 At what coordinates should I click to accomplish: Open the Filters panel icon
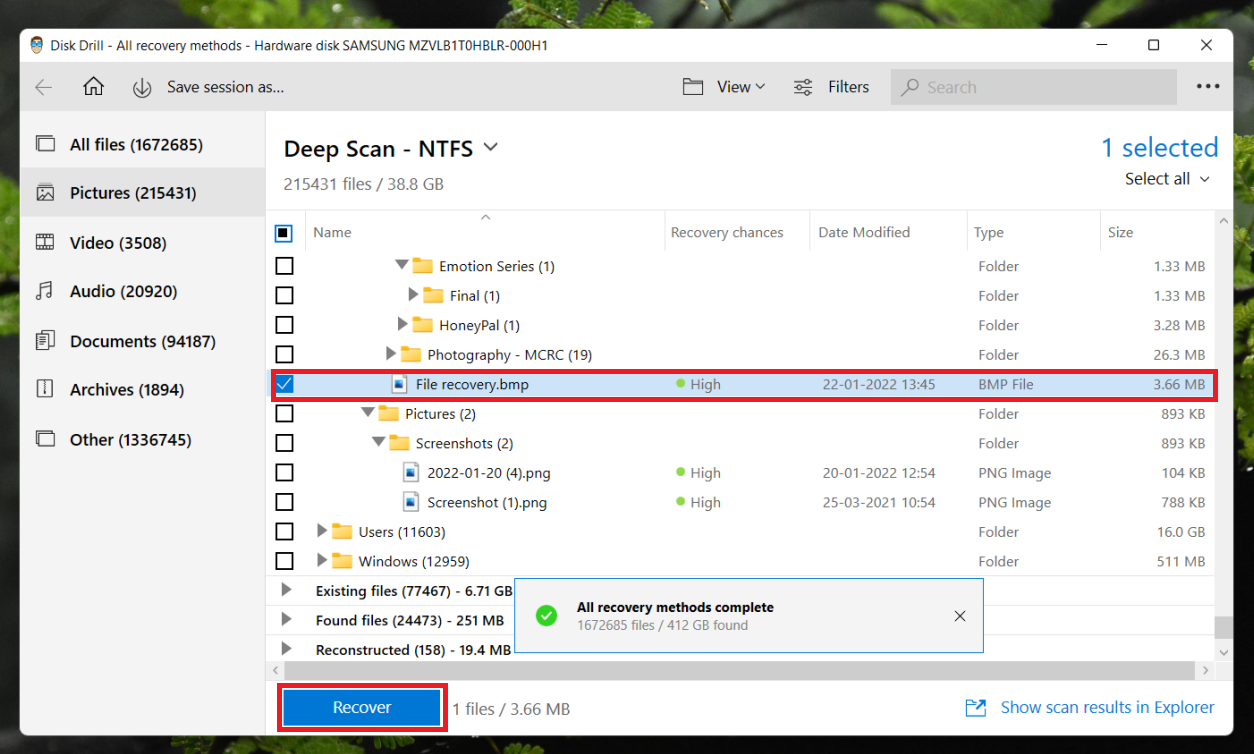point(802,87)
